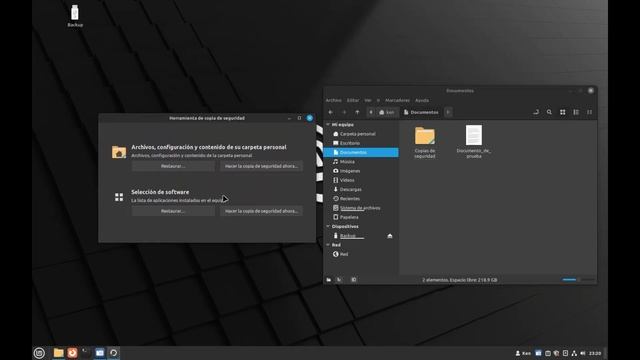Viewport: 640px width, 360px height.
Task: Select Papelera in sidebar
Action: pos(361,217)
